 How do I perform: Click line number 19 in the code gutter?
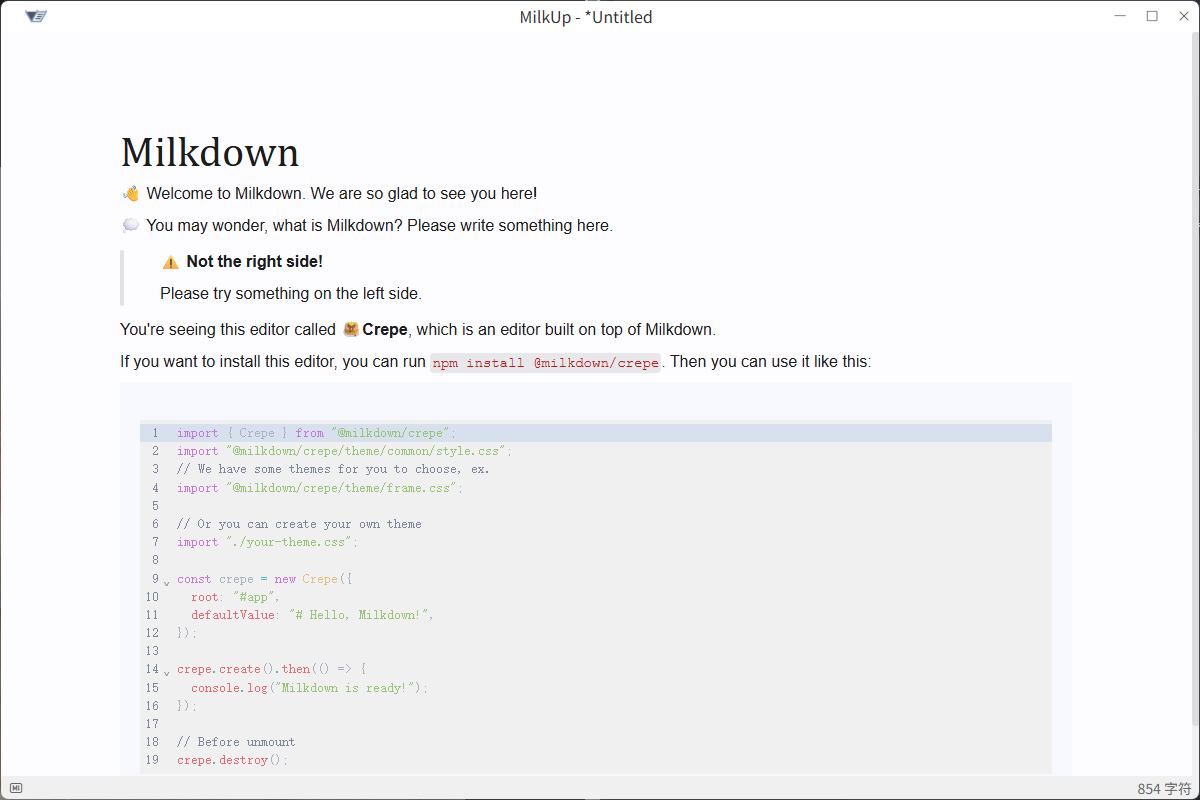152,760
